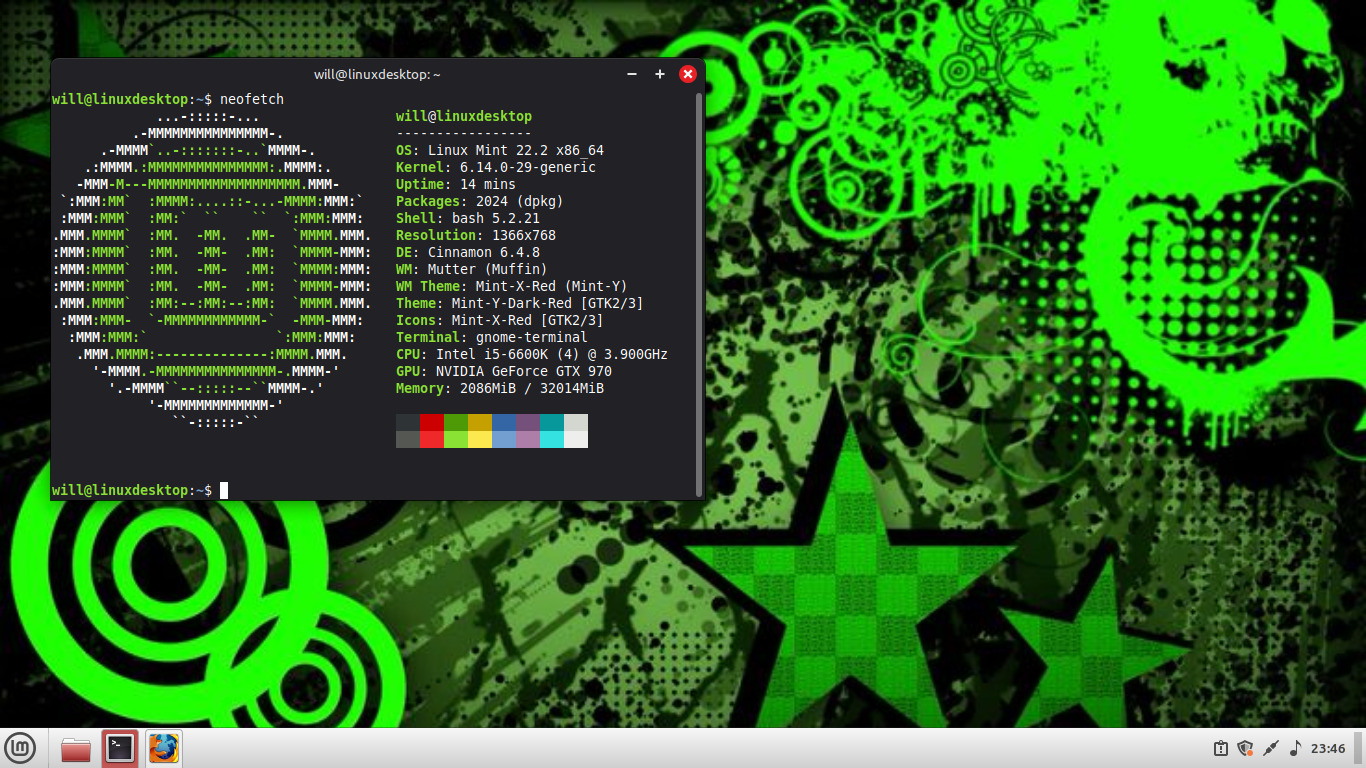
Task: Close the terminal with the red X
Action: tap(688, 74)
